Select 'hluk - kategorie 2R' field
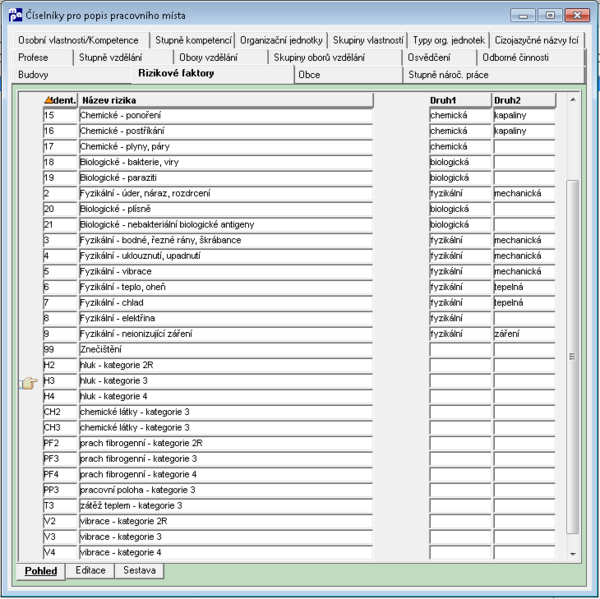The image size is (600, 599). click(x=226, y=365)
